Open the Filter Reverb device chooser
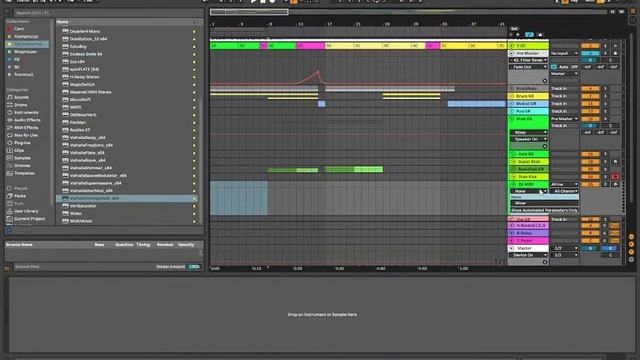Viewport: 640px width, 360px height. coord(528,60)
